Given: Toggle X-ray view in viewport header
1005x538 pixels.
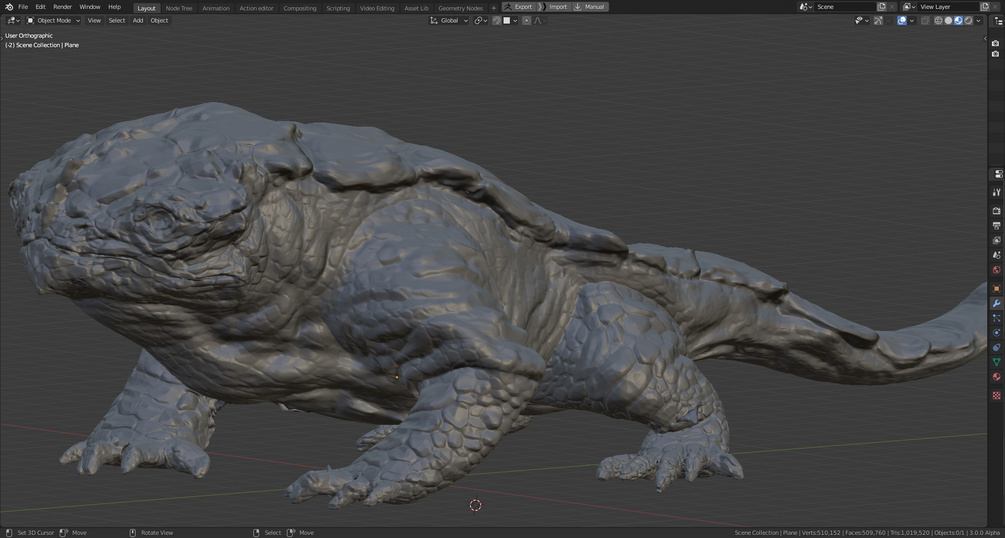Looking at the screenshot, I should click(925, 20).
